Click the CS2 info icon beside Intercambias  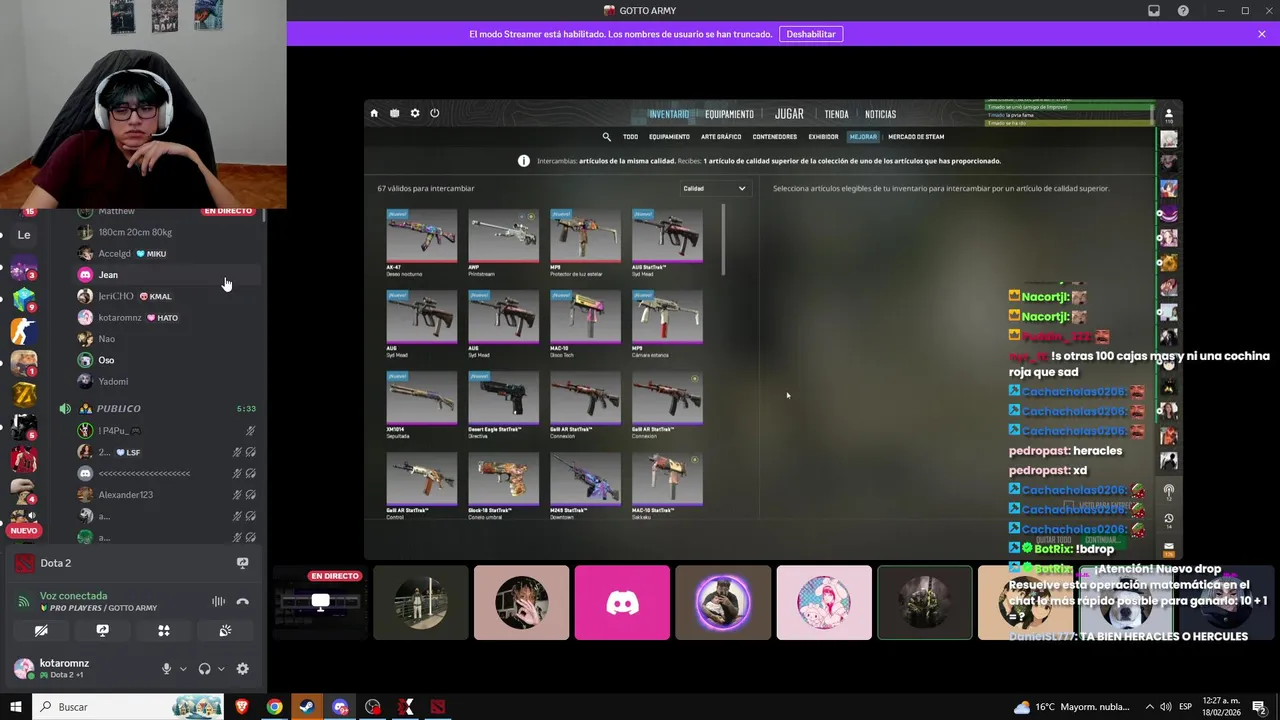[x=523, y=161]
